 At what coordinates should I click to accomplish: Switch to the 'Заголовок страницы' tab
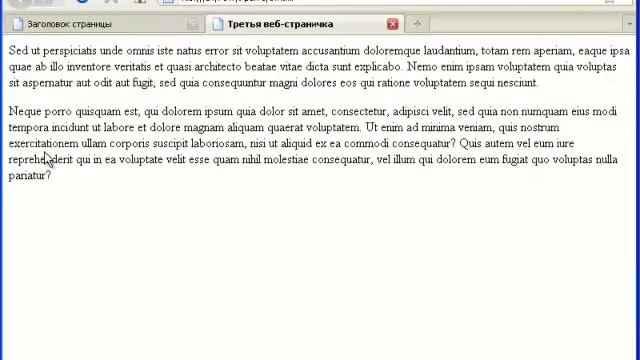click(x=104, y=24)
